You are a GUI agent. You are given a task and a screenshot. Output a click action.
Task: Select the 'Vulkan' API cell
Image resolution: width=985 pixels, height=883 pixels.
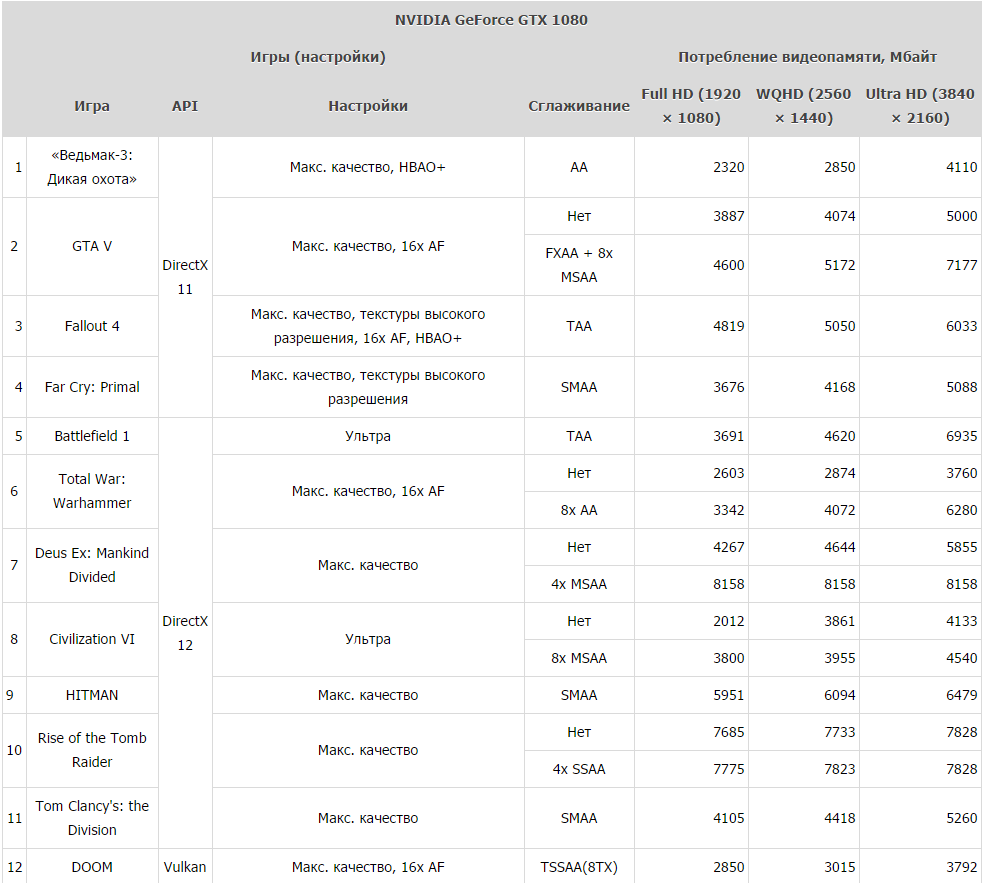pos(185,867)
